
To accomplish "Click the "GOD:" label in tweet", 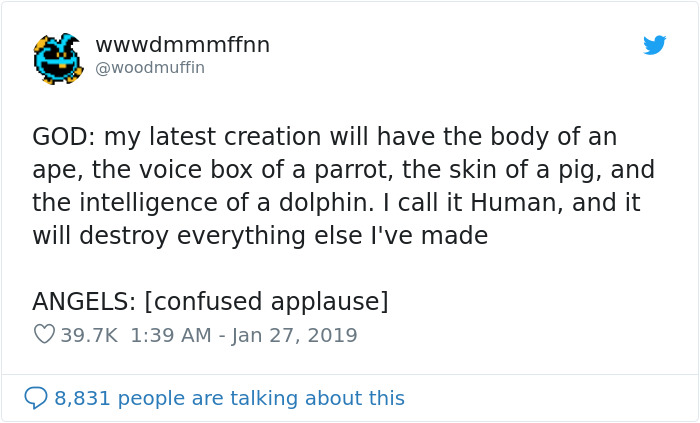I will pyautogui.click(x=64, y=136).
